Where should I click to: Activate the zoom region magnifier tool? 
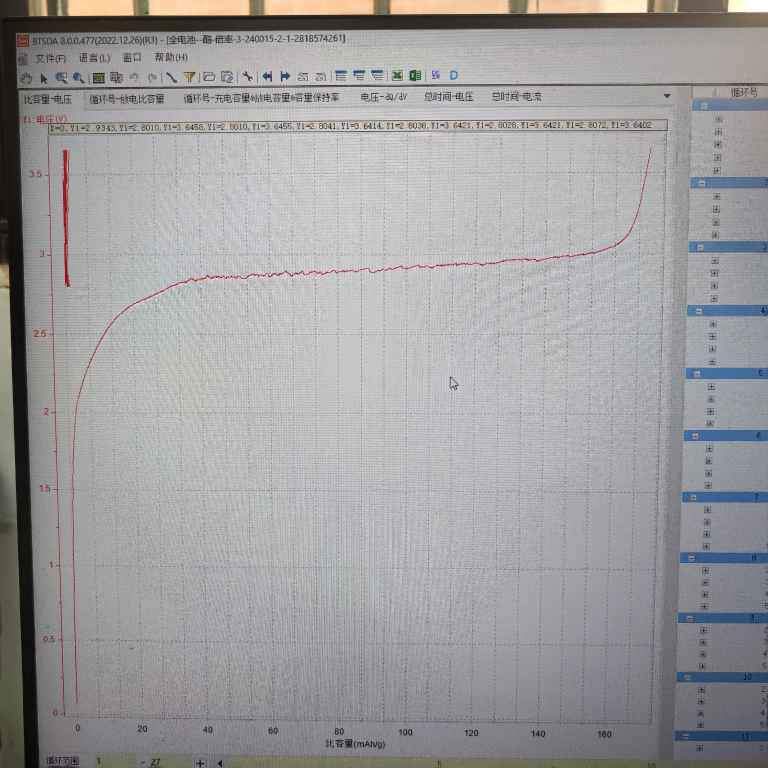[x=61, y=77]
